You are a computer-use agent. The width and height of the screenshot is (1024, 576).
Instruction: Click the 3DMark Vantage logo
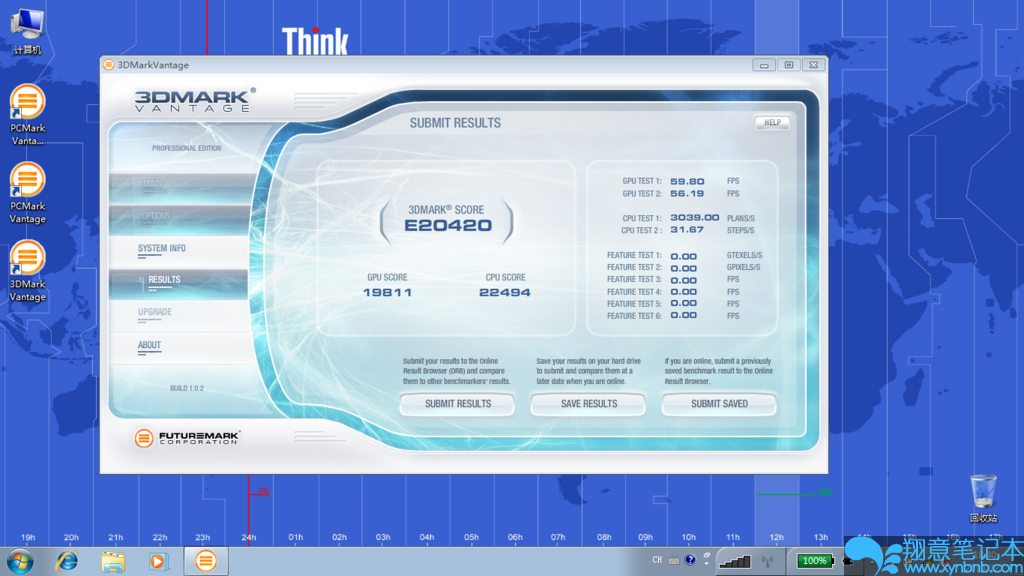(x=195, y=101)
